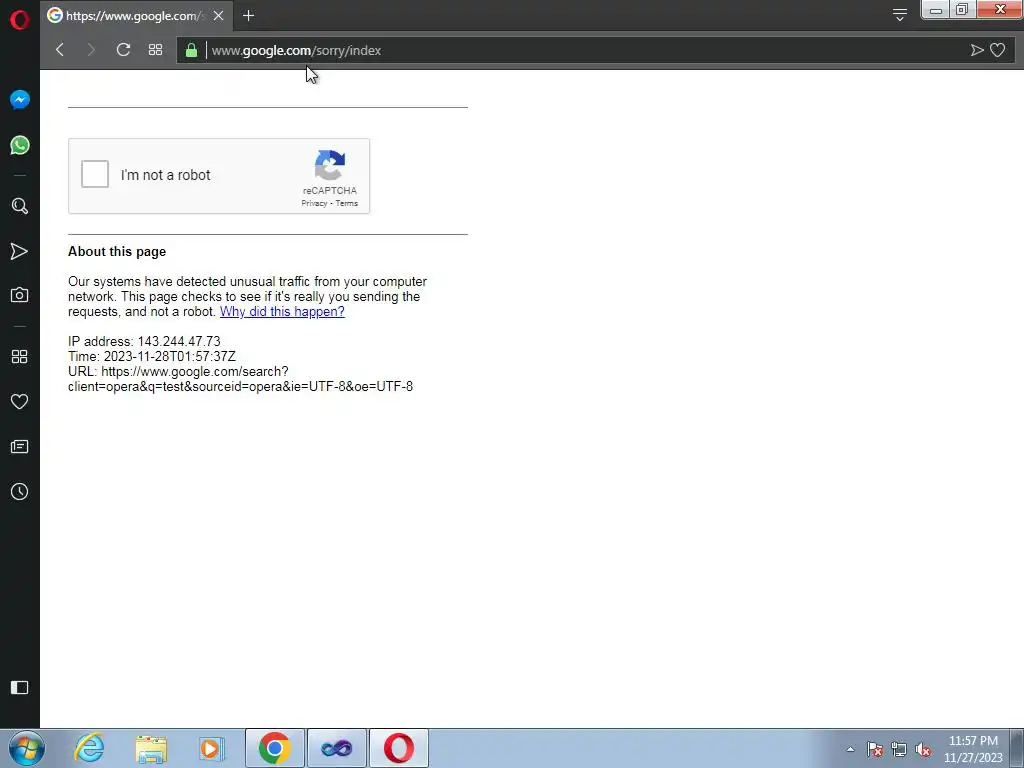The image size is (1024, 768).
Task: Open the Action Center flag icon
Action: click(x=875, y=749)
